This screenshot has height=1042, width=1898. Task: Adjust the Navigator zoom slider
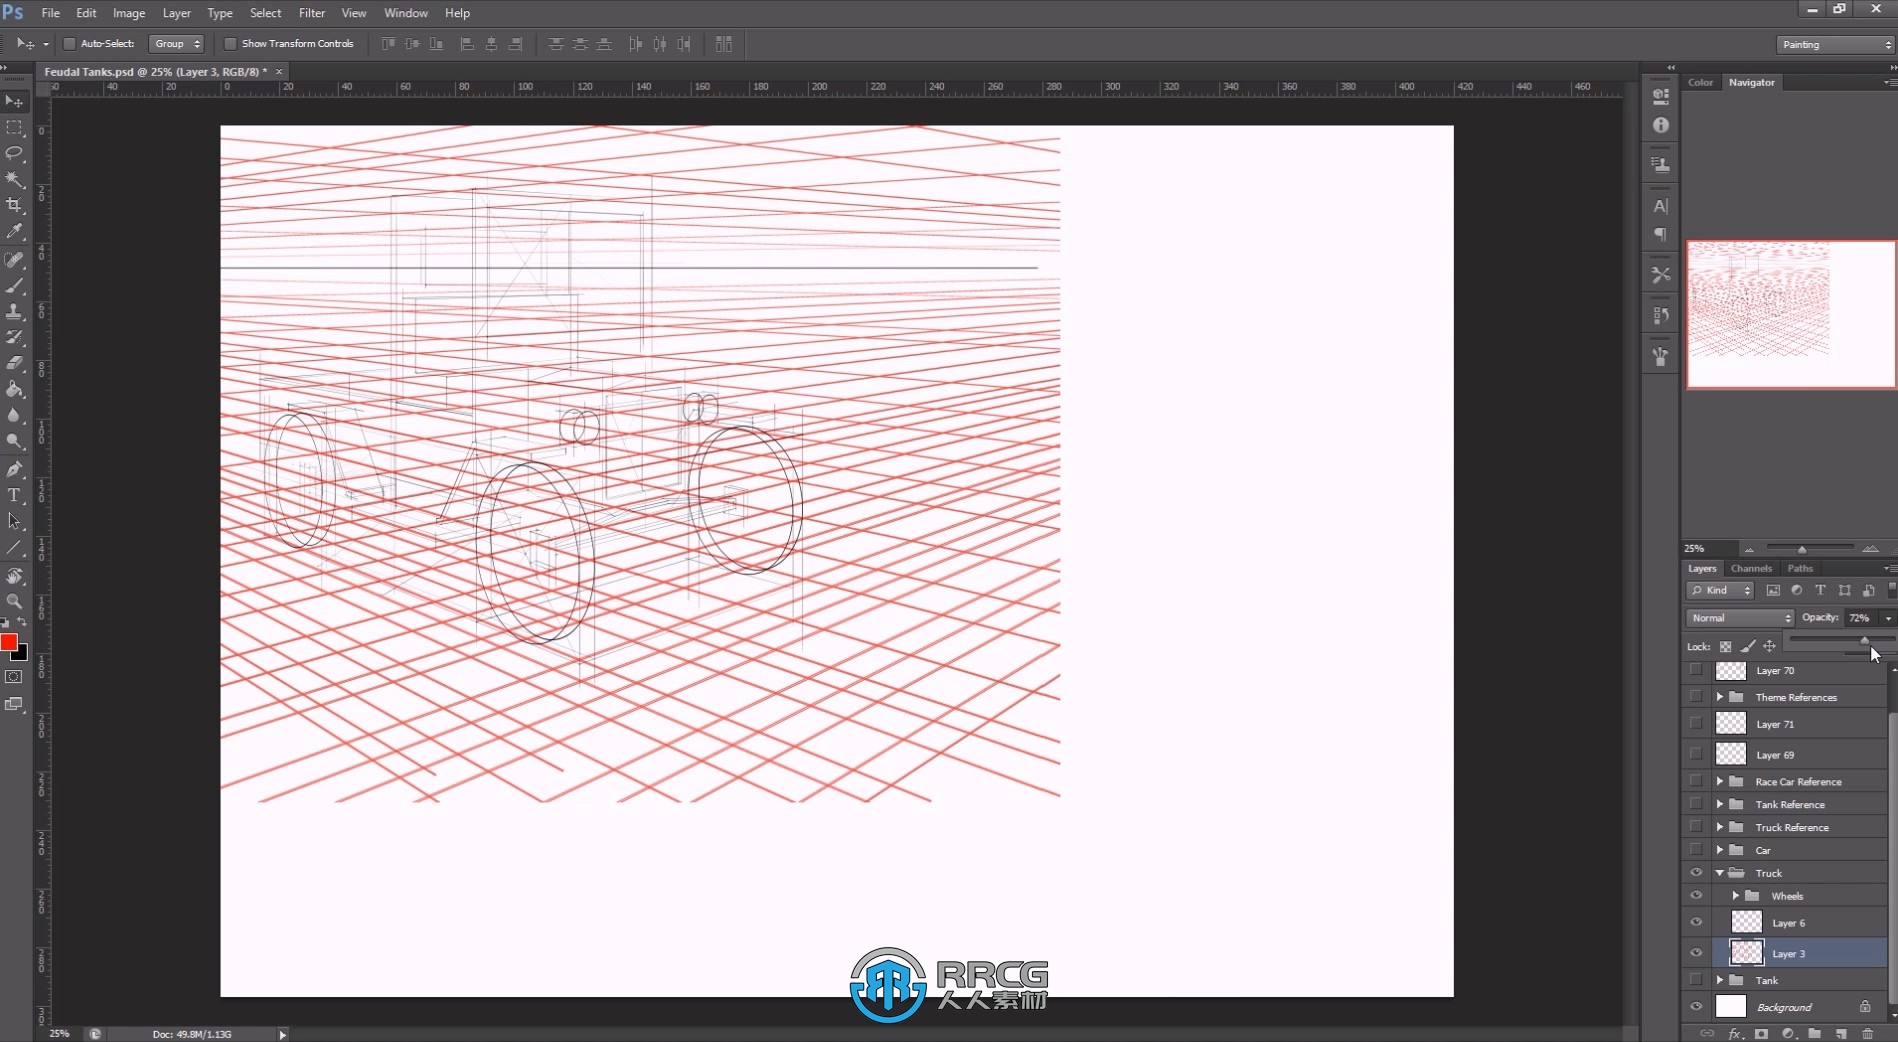pyautogui.click(x=1802, y=549)
